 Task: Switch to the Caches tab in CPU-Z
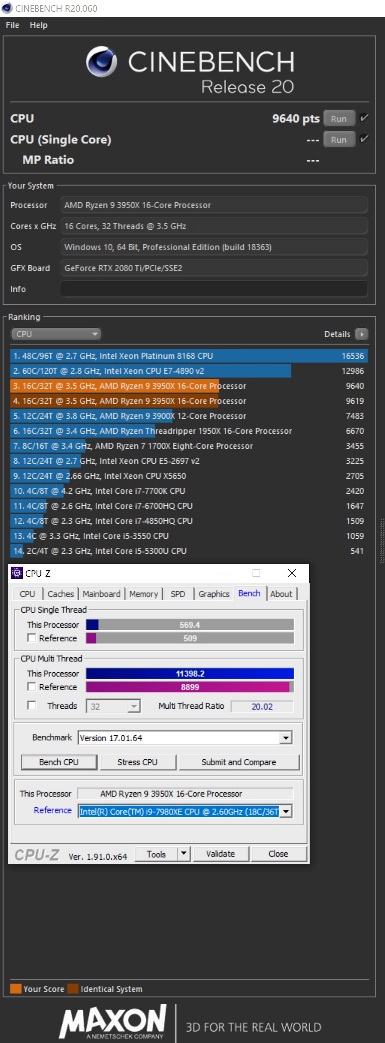click(61, 594)
